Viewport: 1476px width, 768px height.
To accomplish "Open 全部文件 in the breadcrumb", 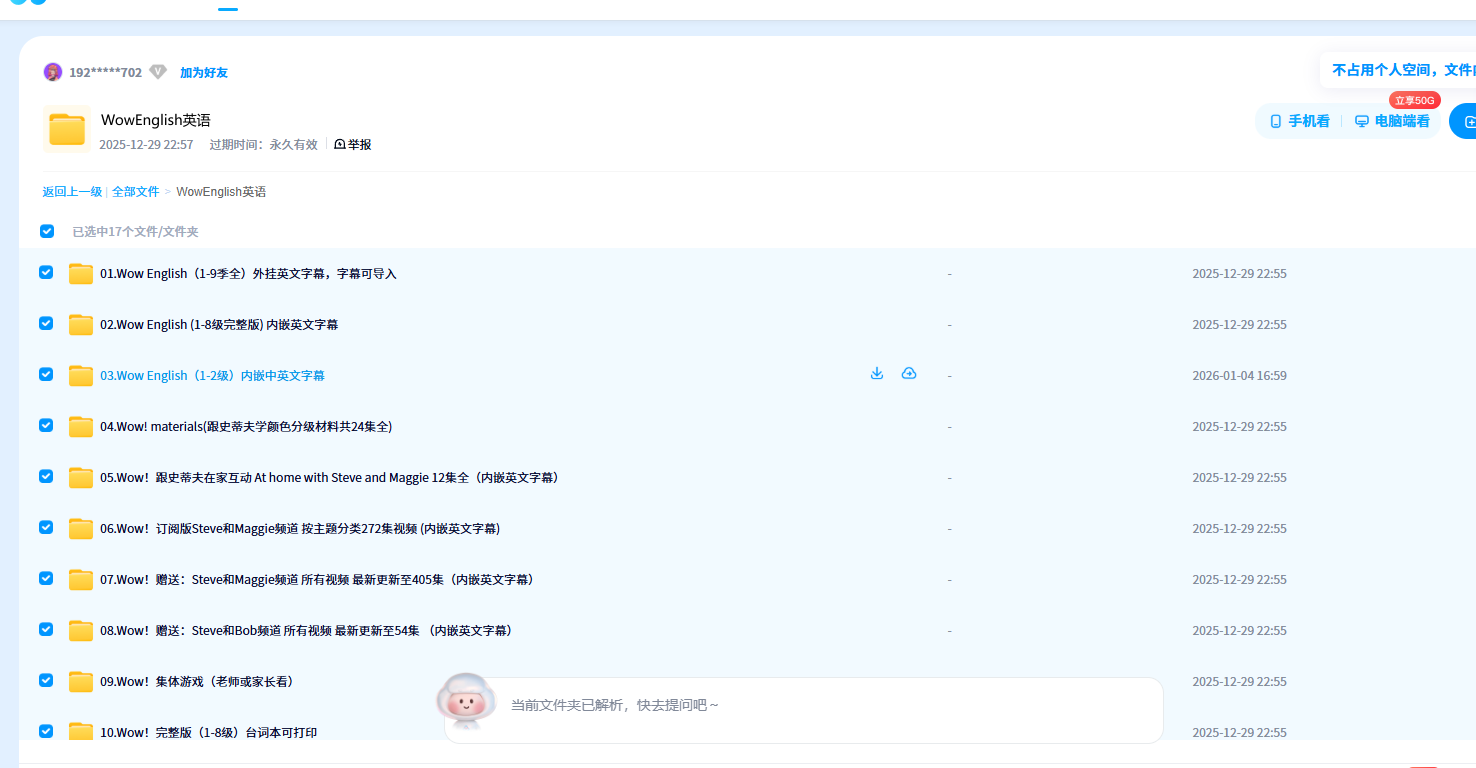I will tap(136, 192).
